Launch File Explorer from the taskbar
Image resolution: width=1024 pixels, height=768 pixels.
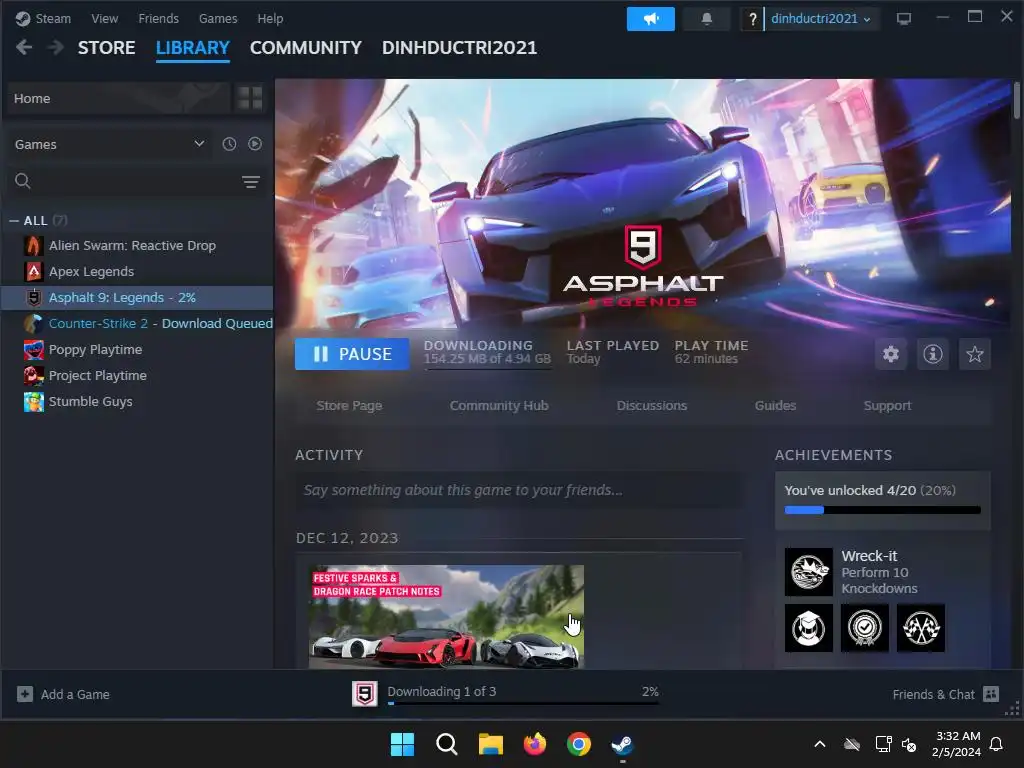(490, 744)
